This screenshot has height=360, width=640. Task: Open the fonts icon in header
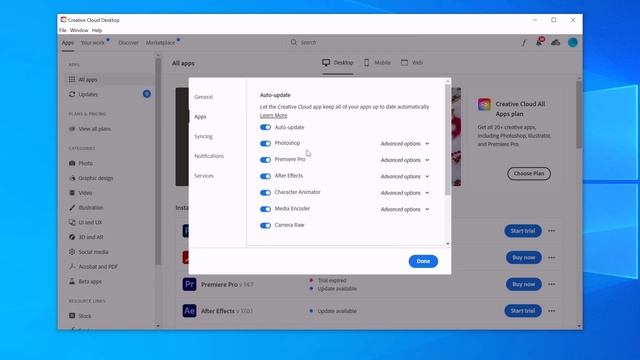(524, 42)
